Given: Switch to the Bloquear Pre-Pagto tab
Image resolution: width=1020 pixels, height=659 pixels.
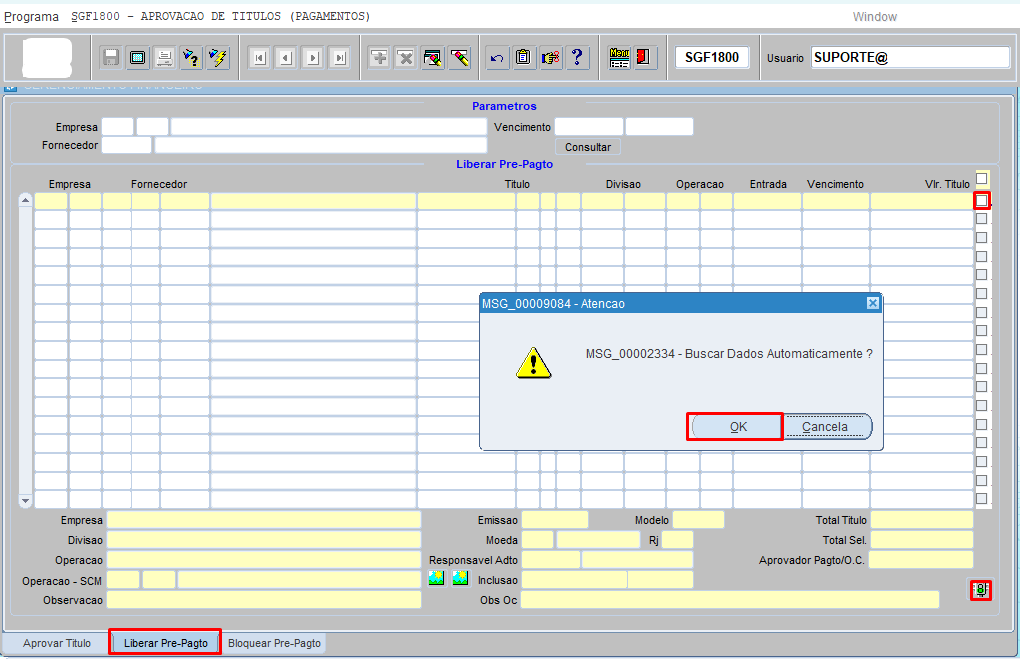Looking at the screenshot, I should [x=275, y=643].
